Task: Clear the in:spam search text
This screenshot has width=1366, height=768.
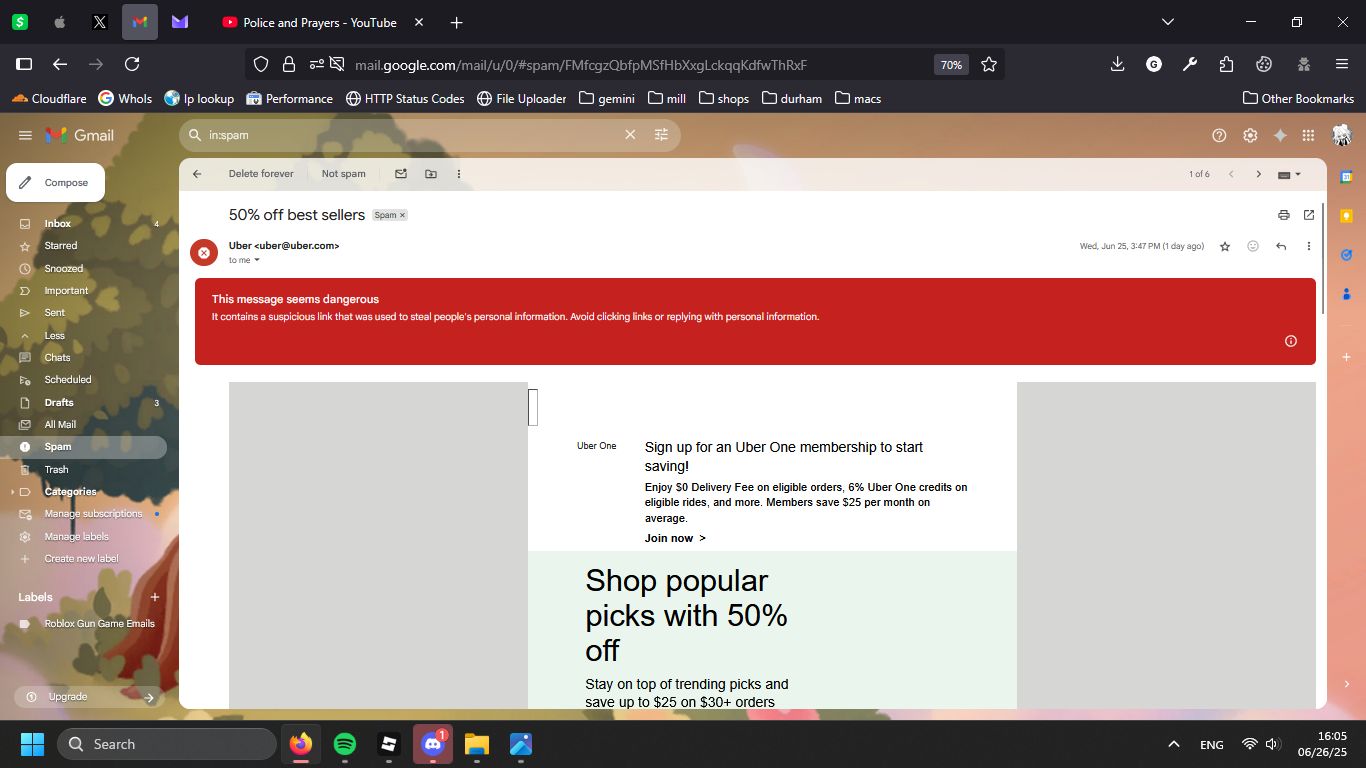Action: point(630,135)
